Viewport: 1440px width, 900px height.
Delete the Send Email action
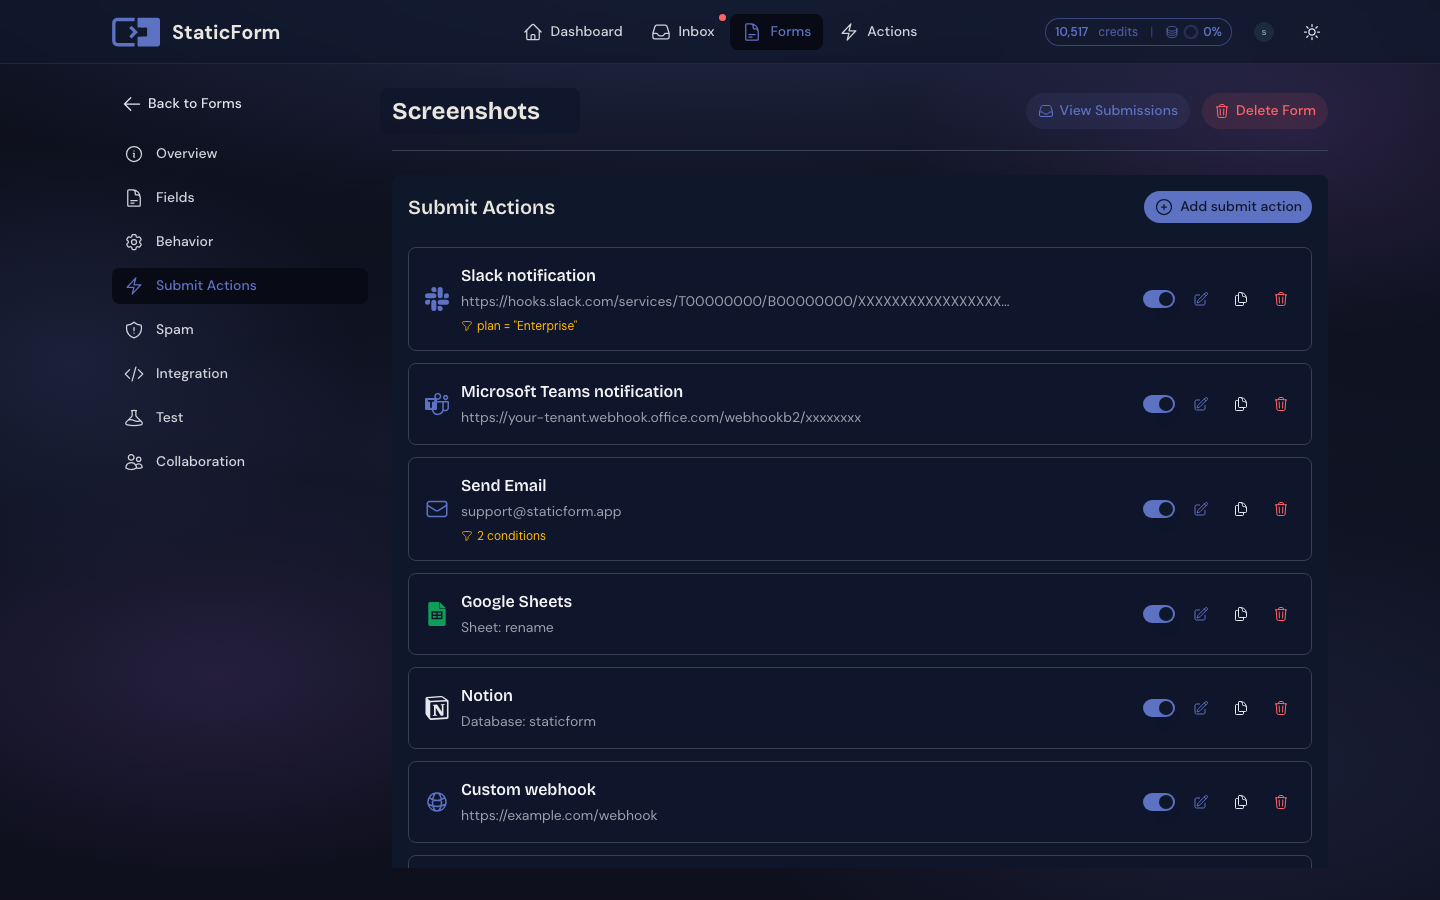click(1281, 509)
